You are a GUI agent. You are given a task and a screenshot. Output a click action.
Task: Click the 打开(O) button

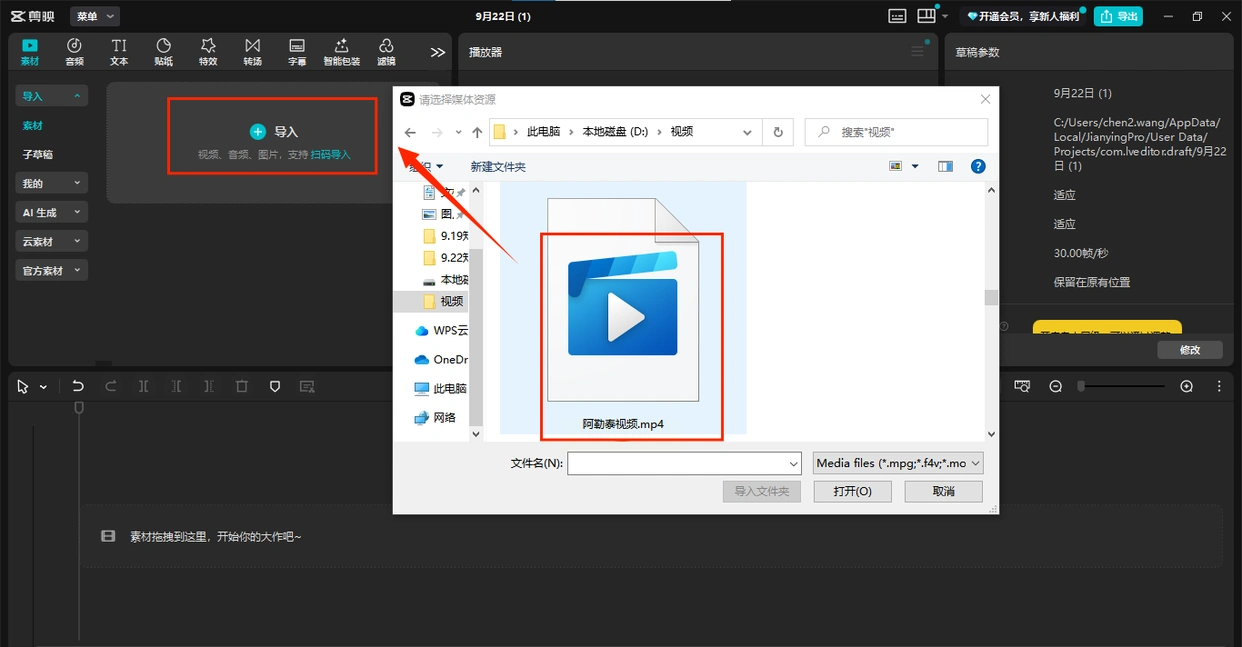[852, 491]
